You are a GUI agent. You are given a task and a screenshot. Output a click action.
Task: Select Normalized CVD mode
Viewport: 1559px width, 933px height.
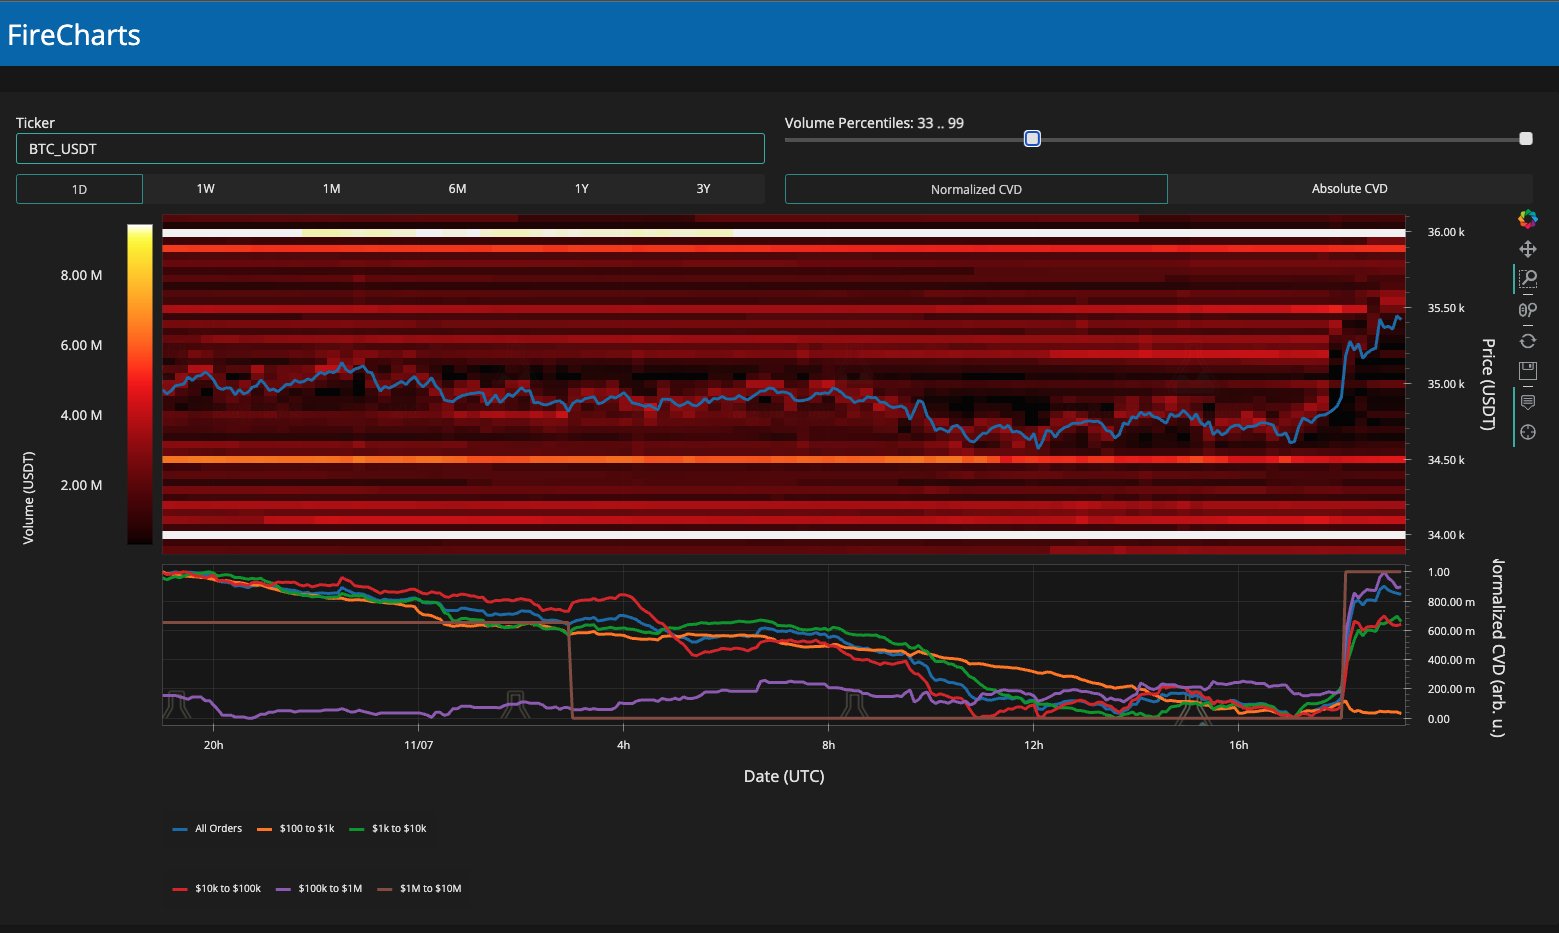coord(976,189)
